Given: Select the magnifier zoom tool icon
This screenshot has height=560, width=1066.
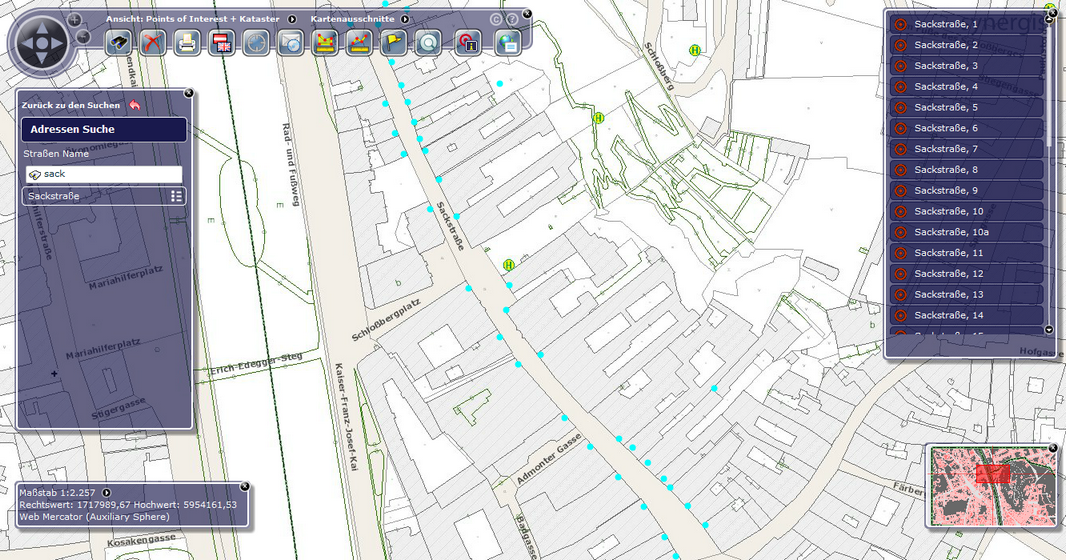Looking at the screenshot, I should coord(428,42).
